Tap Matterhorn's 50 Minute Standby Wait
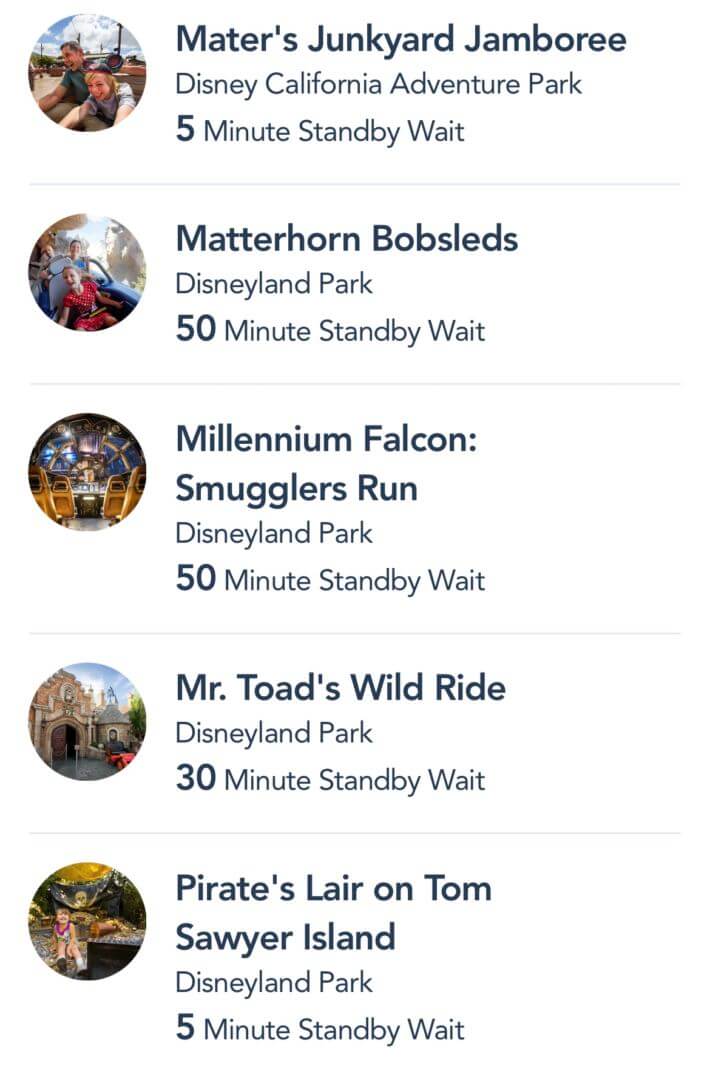Viewport: 710px width, 1080px height. coord(331,331)
